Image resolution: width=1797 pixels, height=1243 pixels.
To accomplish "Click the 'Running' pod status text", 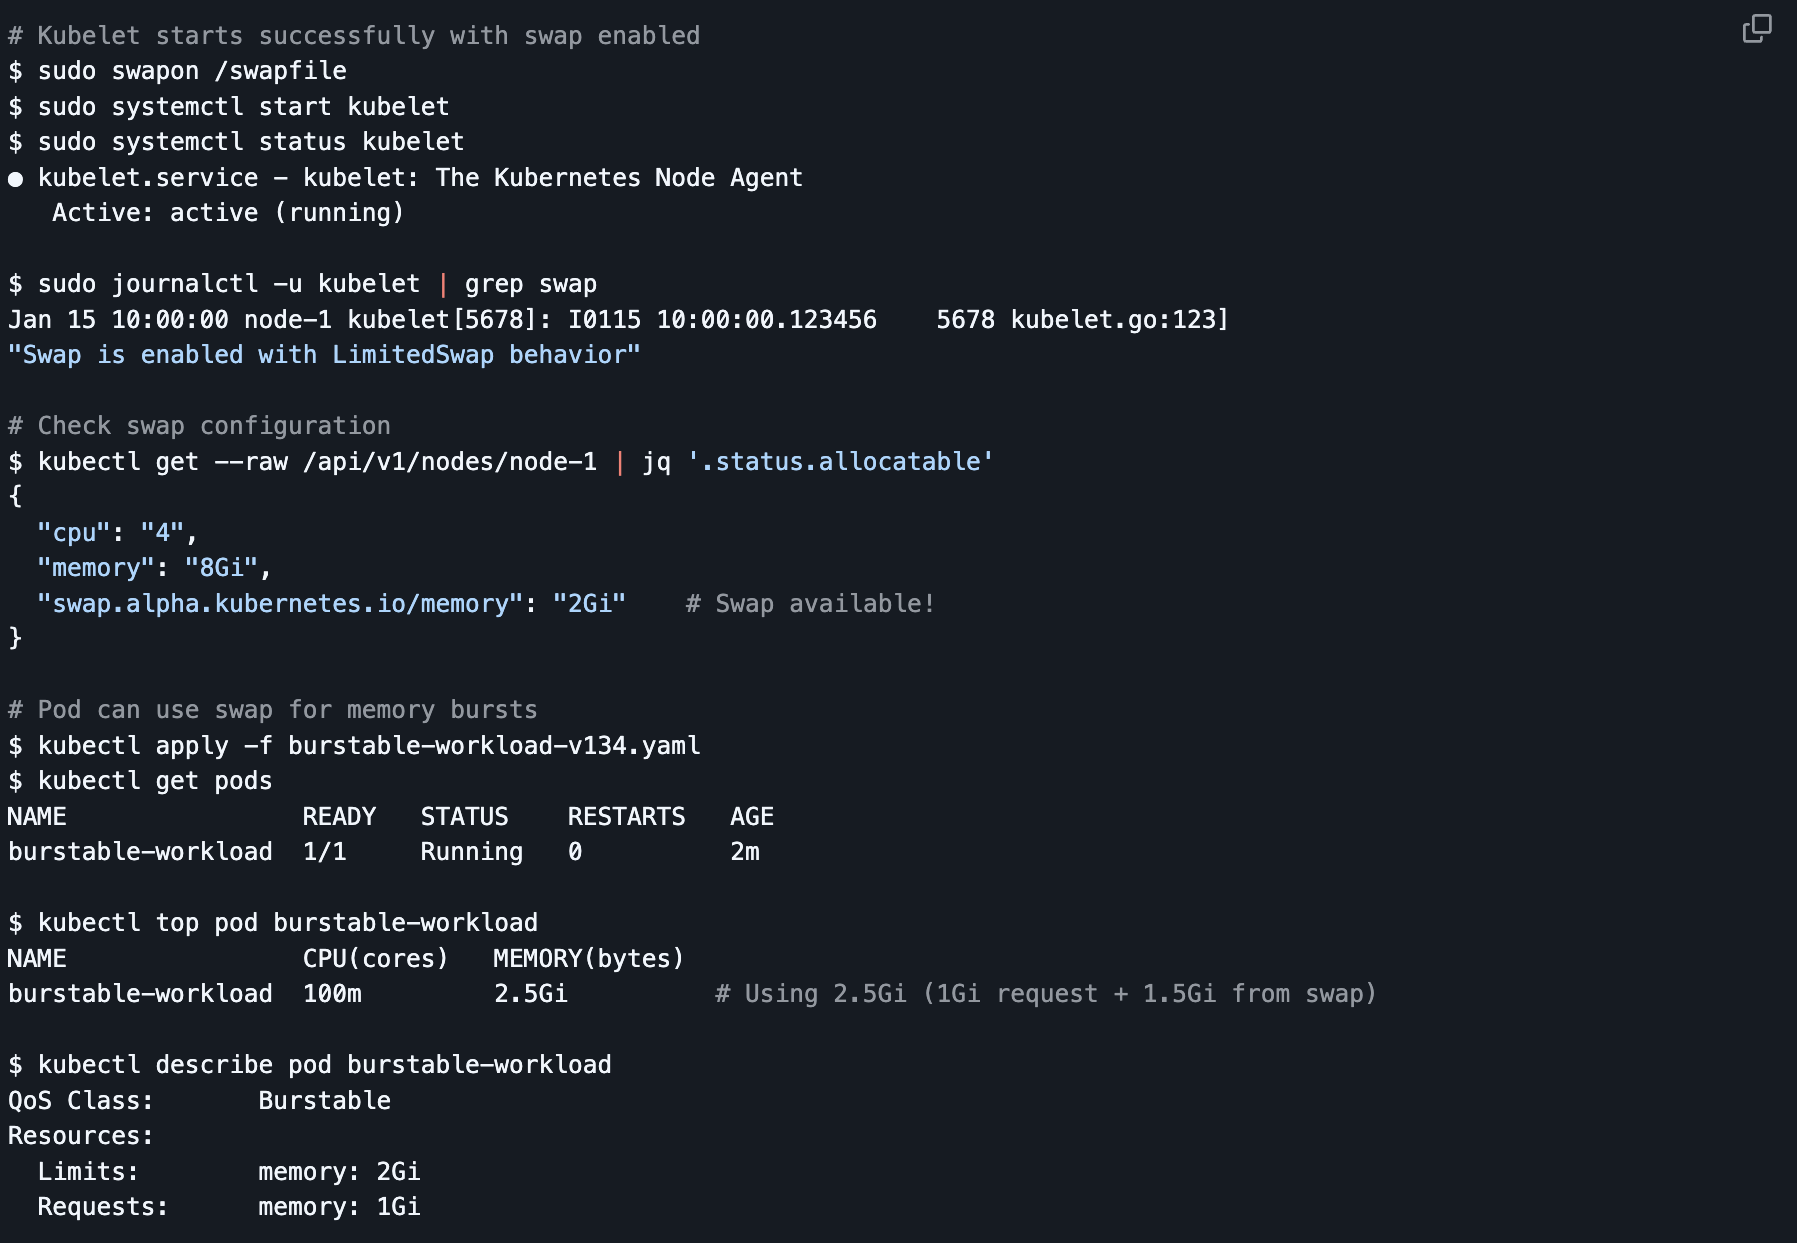I will coord(471,852).
